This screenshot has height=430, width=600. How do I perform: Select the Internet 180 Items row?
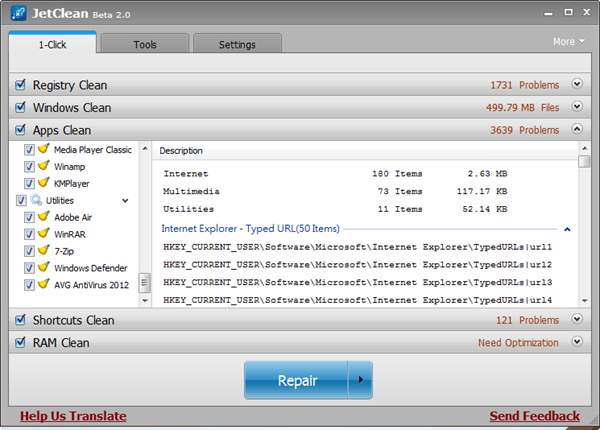point(335,174)
